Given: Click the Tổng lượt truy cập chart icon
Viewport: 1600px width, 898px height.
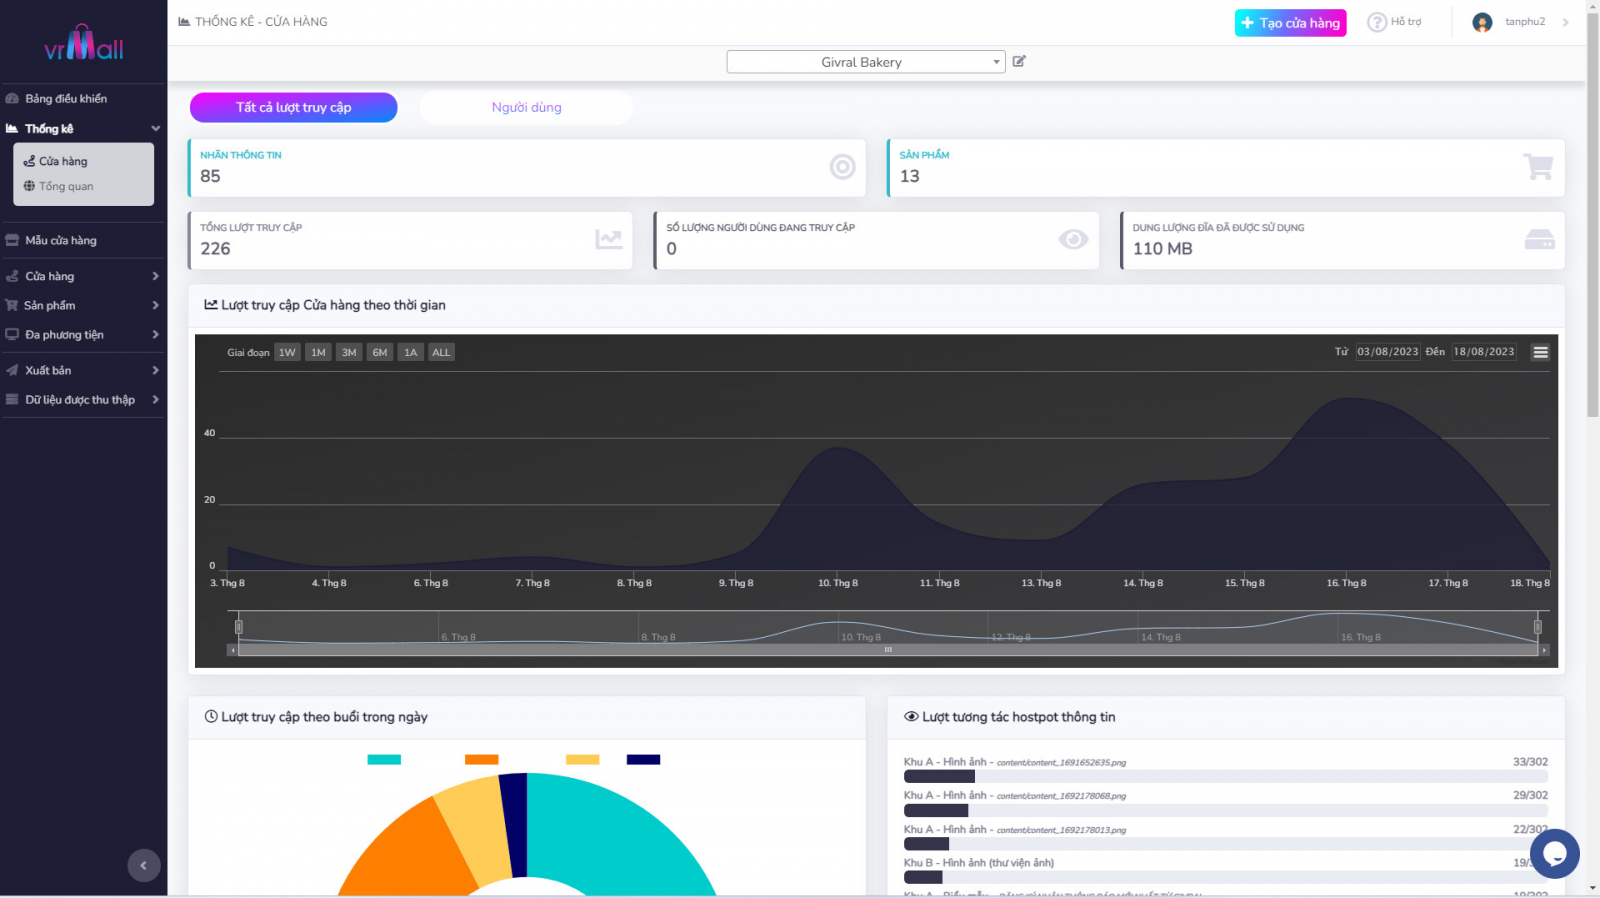Looking at the screenshot, I should (x=609, y=239).
